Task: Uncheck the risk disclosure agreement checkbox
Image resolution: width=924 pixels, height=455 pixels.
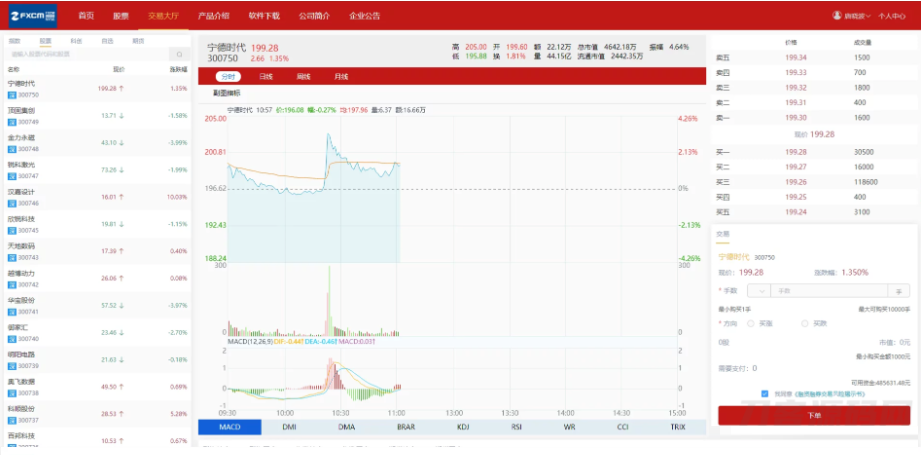Action: 765,394
